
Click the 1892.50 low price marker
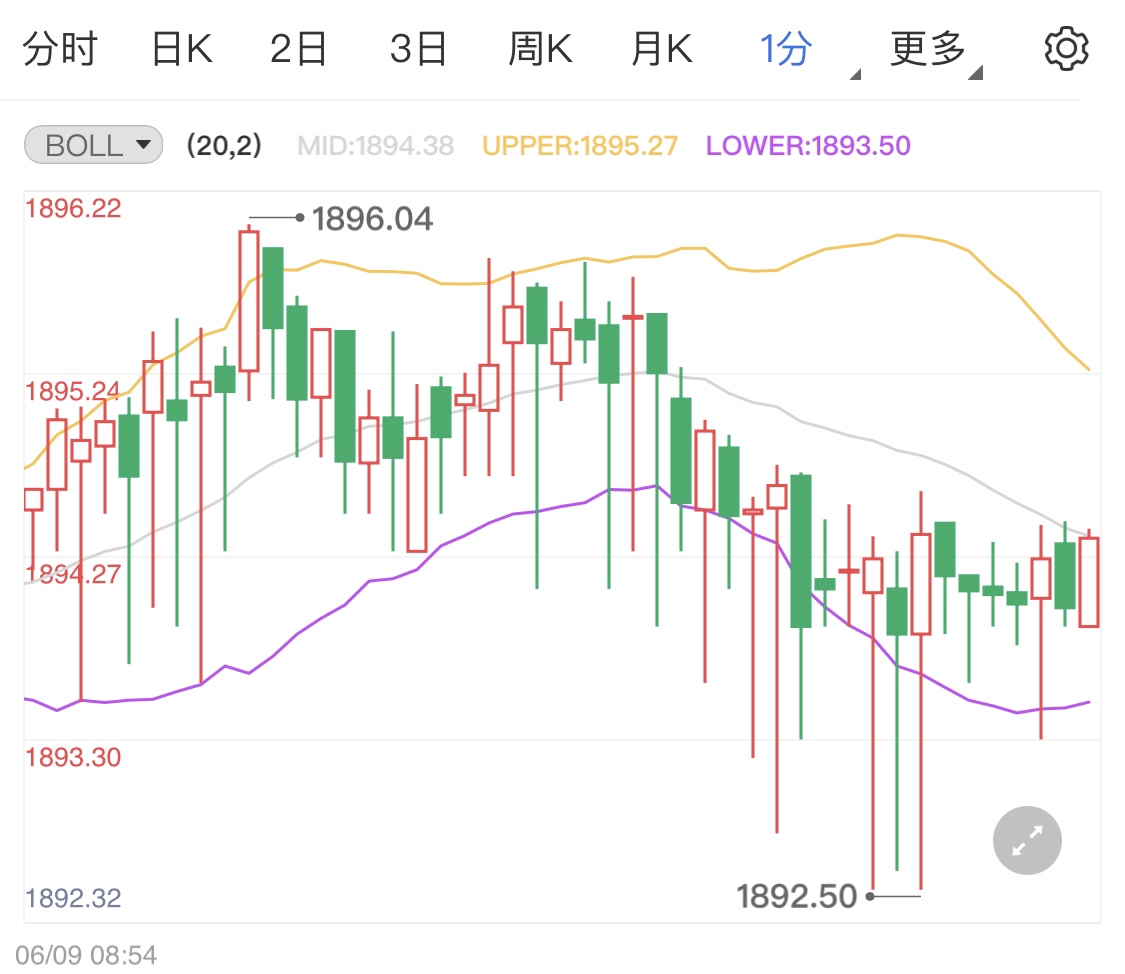tap(796, 897)
